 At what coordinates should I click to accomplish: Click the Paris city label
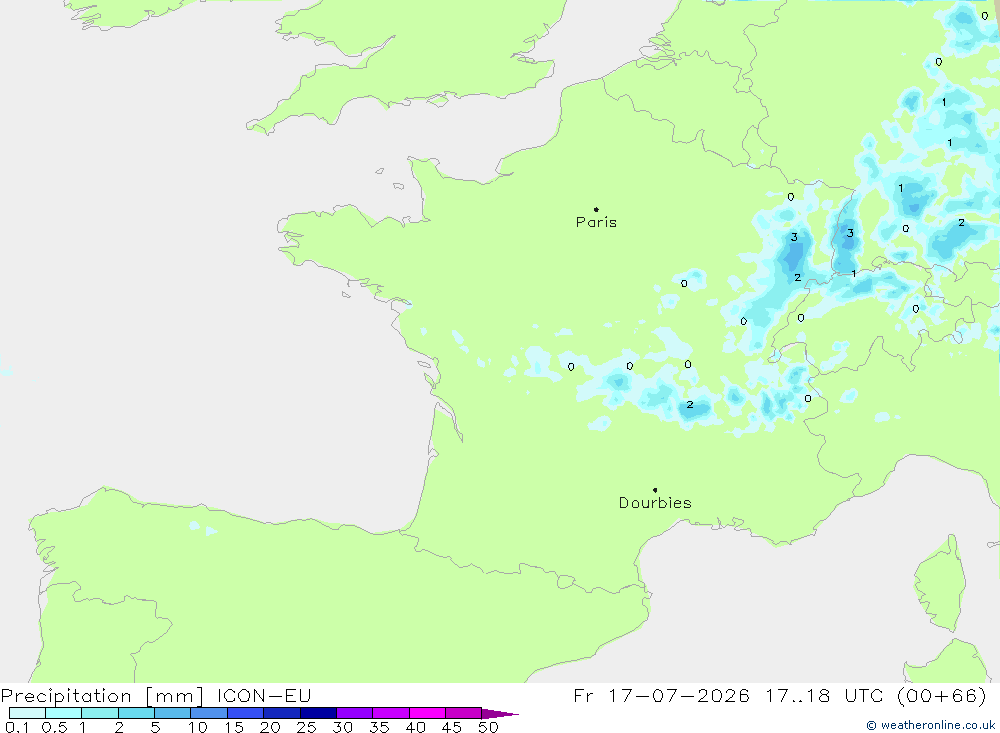click(596, 222)
